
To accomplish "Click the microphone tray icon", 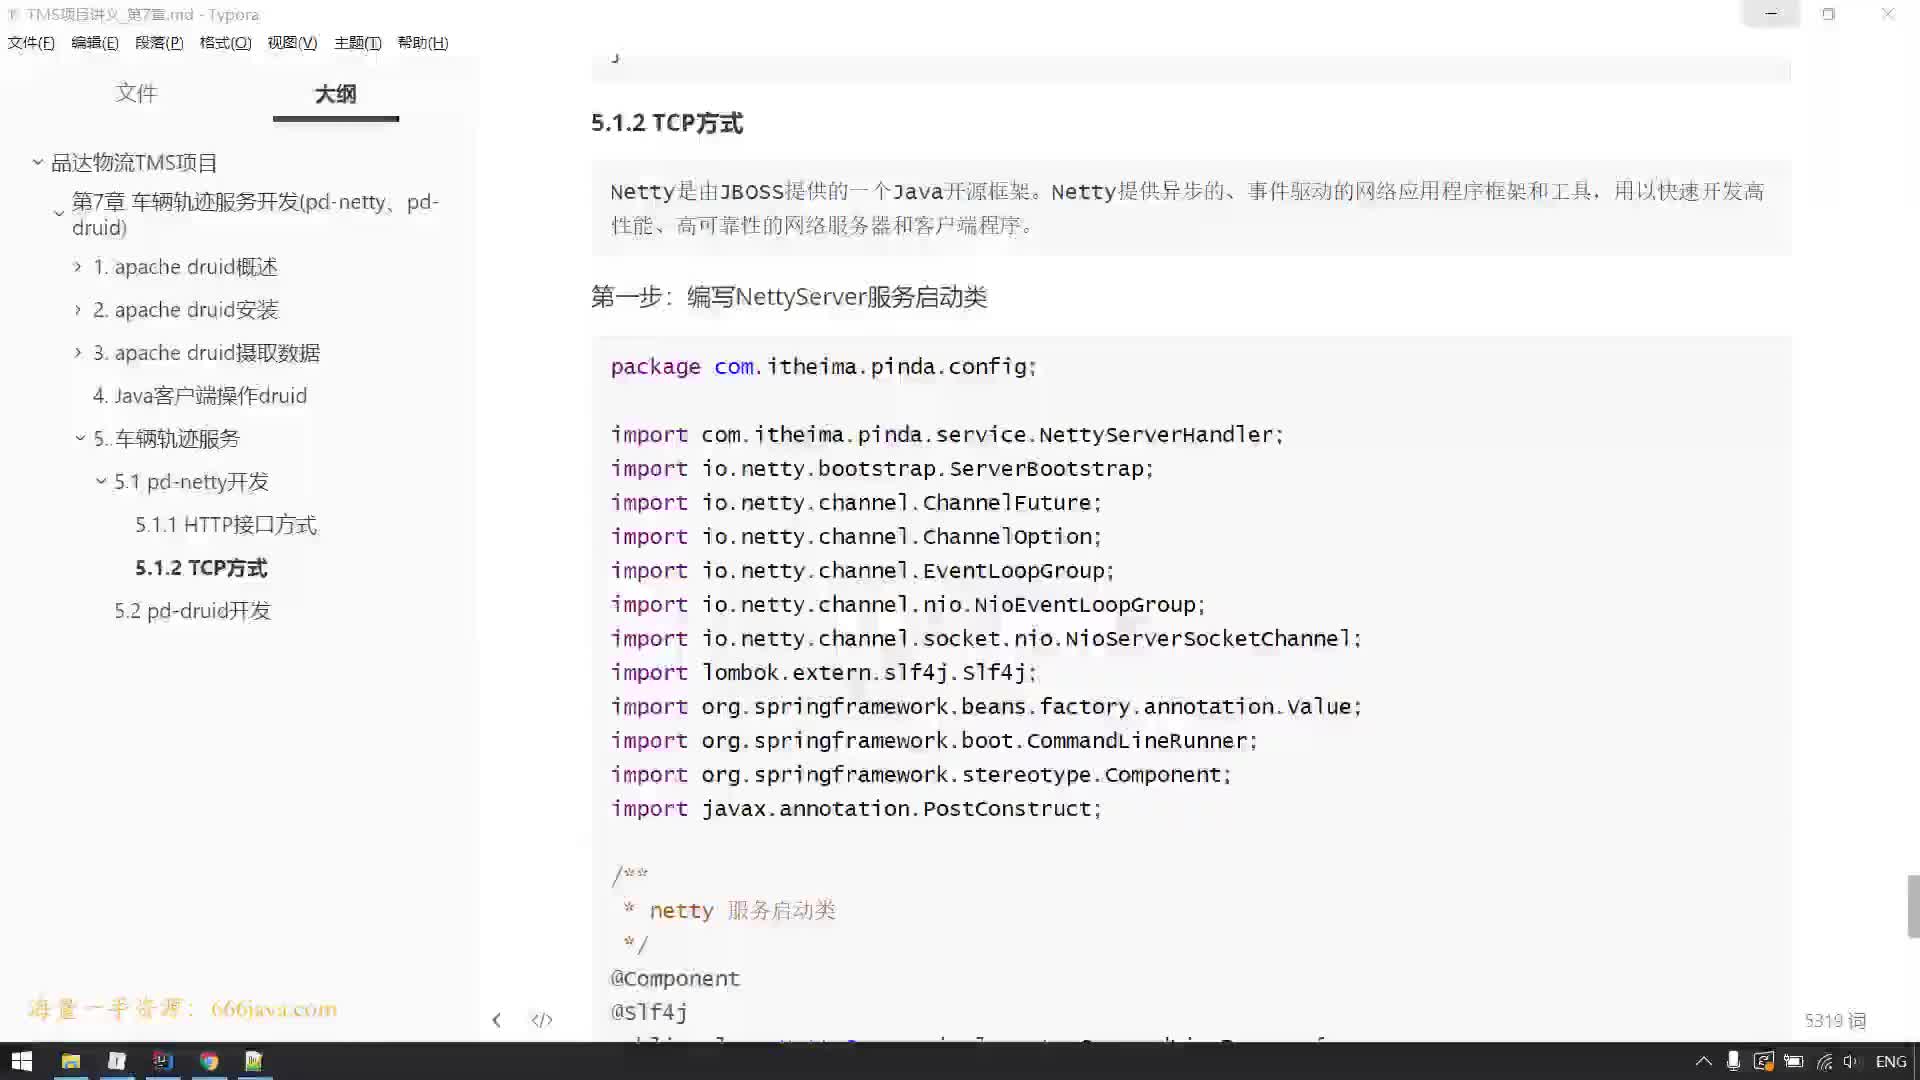I will (1733, 1061).
